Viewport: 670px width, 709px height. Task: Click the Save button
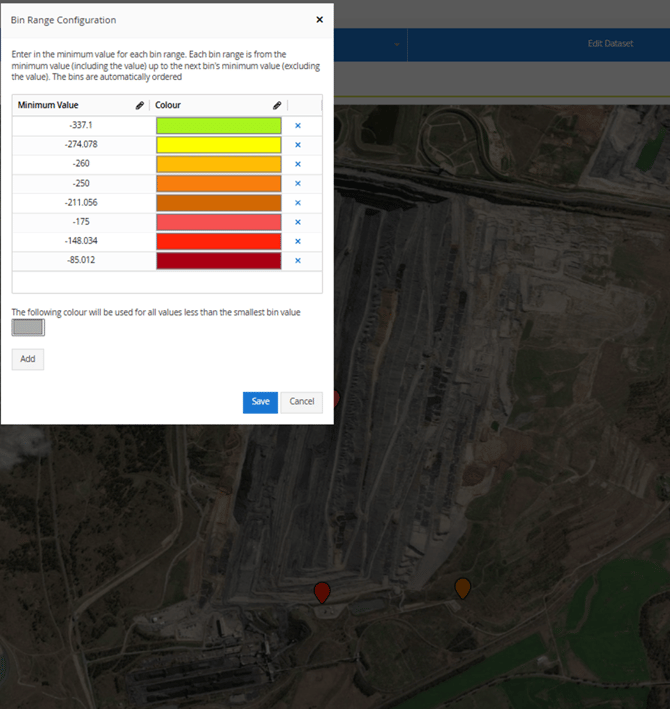[x=260, y=401]
